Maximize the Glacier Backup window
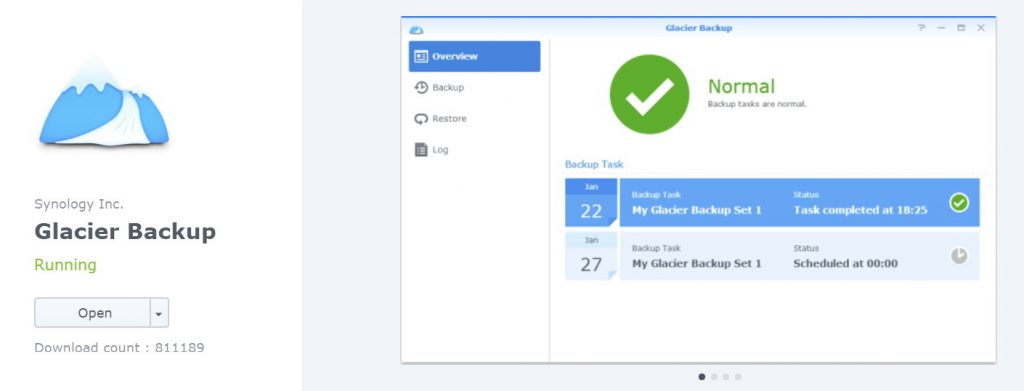 coord(961,27)
